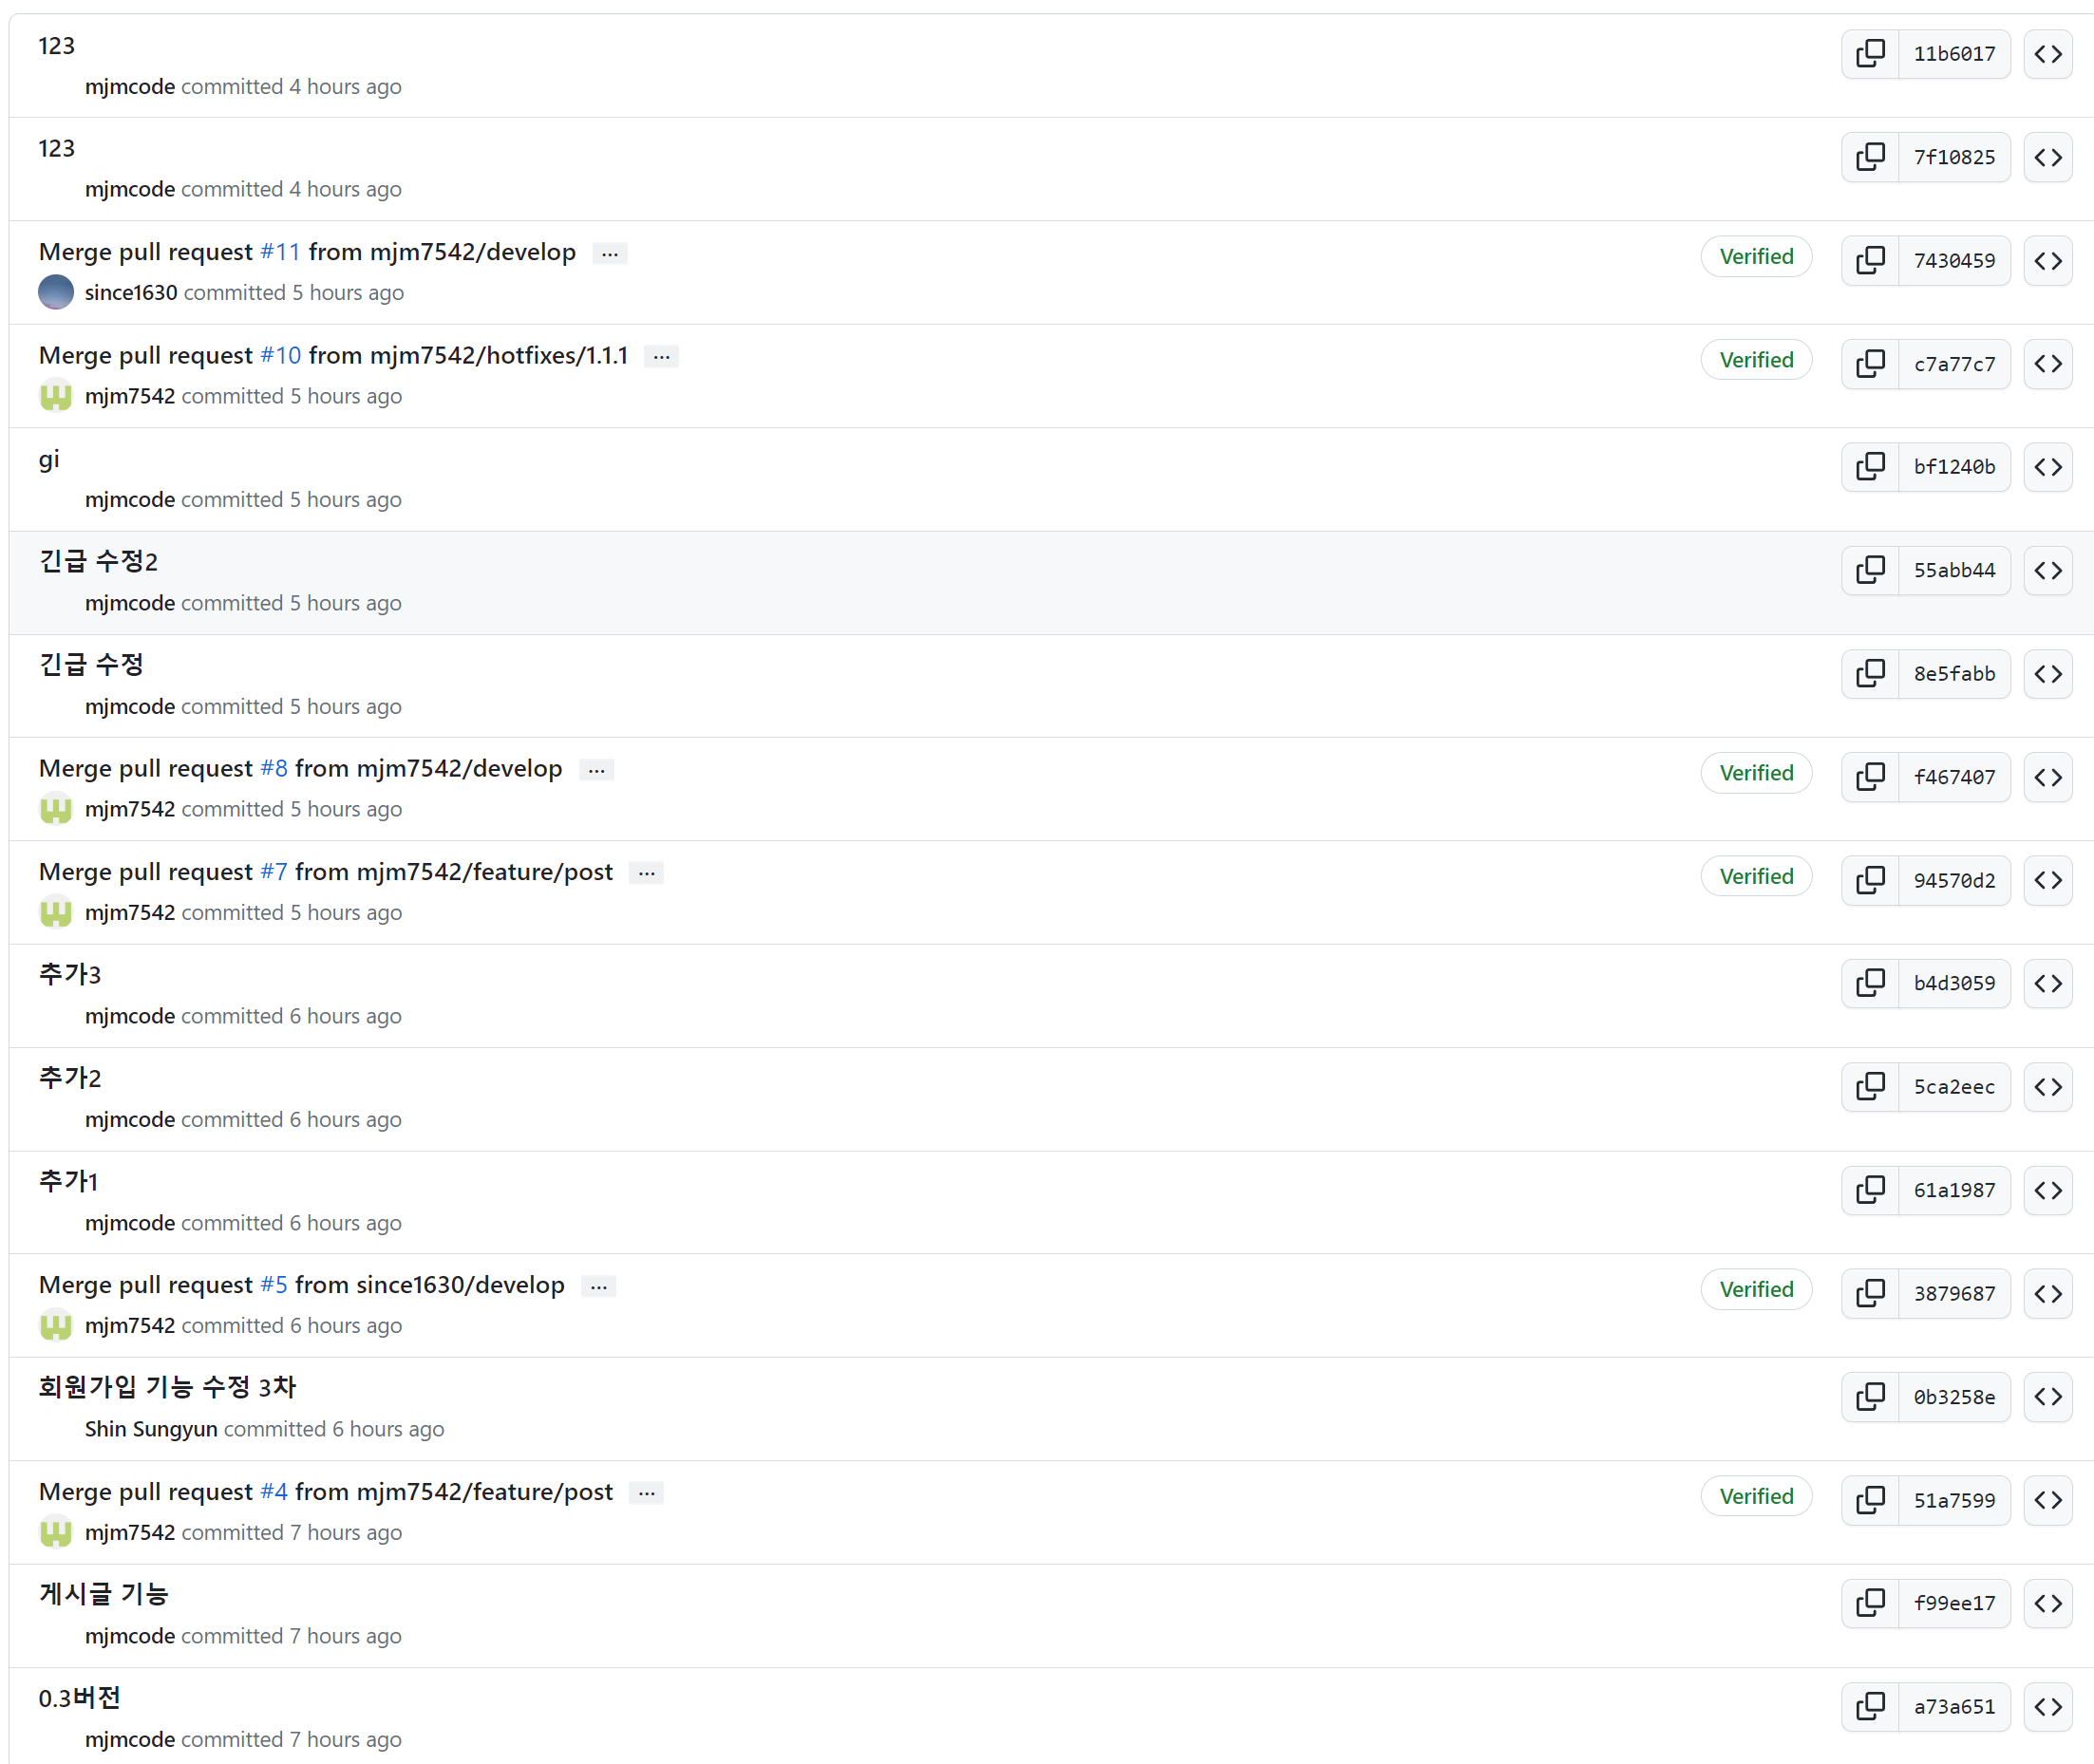Browse repository at commit f467407
Image resolution: width=2094 pixels, height=1764 pixels.
2047,777
